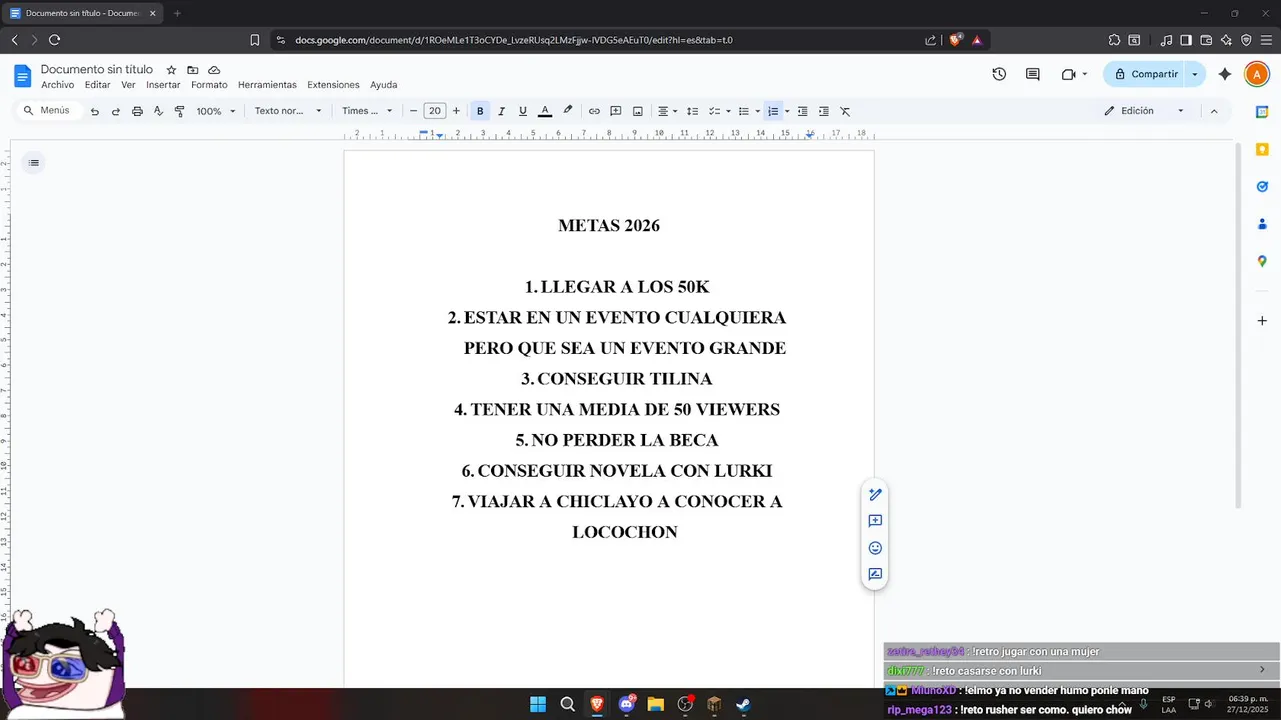1281x720 pixels.
Task: Open Google Maps side panel
Action: tap(1262, 261)
